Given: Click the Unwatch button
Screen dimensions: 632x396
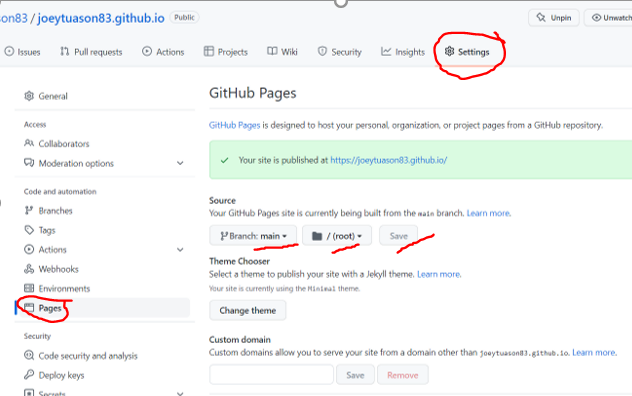Looking at the screenshot, I should pos(608,18).
